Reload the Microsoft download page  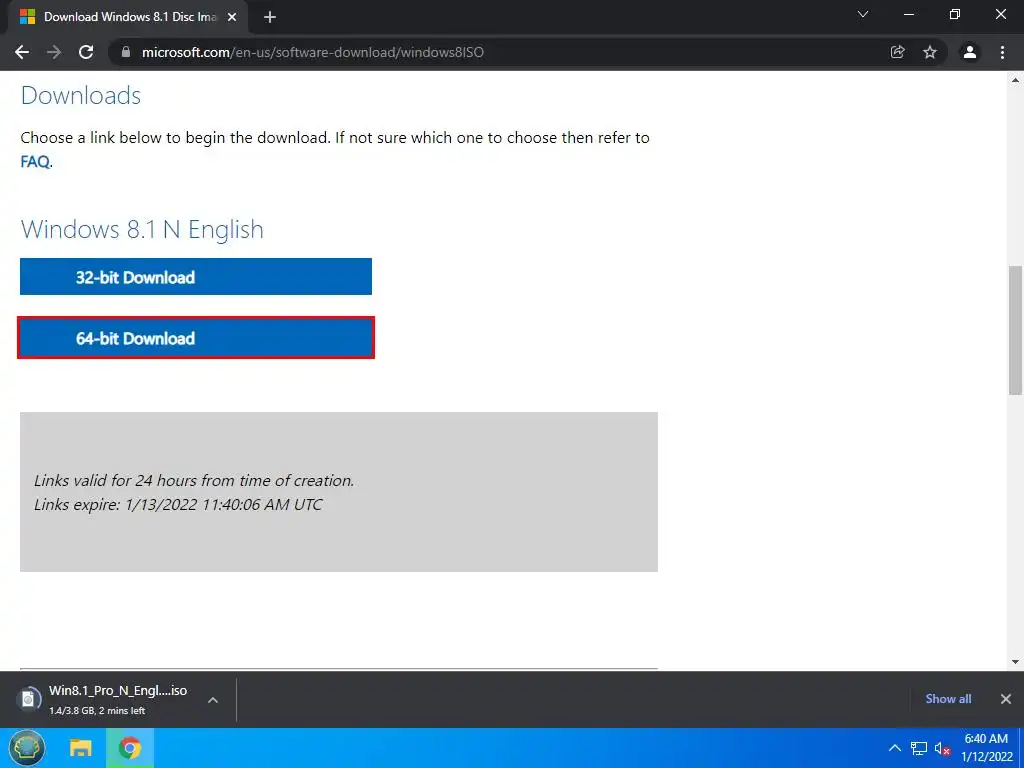pos(86,52)
